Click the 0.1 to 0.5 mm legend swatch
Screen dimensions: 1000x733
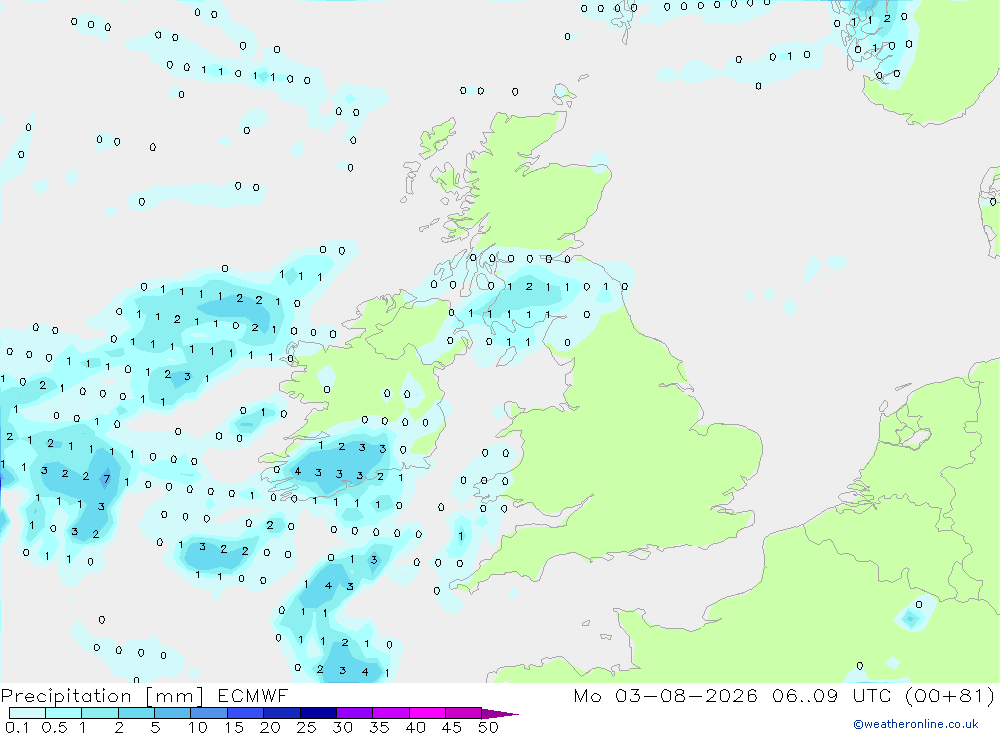click(x=27, y=713)
